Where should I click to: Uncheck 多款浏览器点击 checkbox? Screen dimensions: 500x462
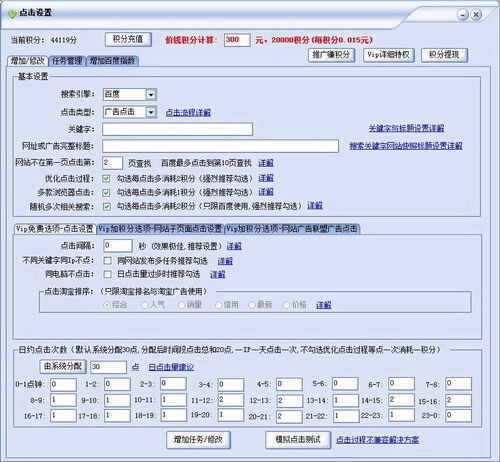click(x=106, y=193)
